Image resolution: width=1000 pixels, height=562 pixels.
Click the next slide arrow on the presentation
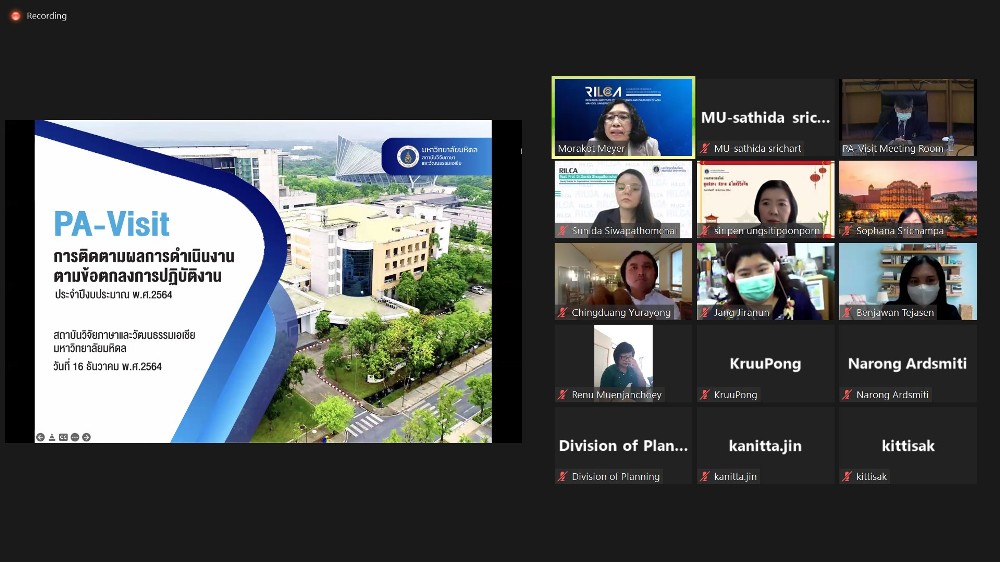coord(87,437)
